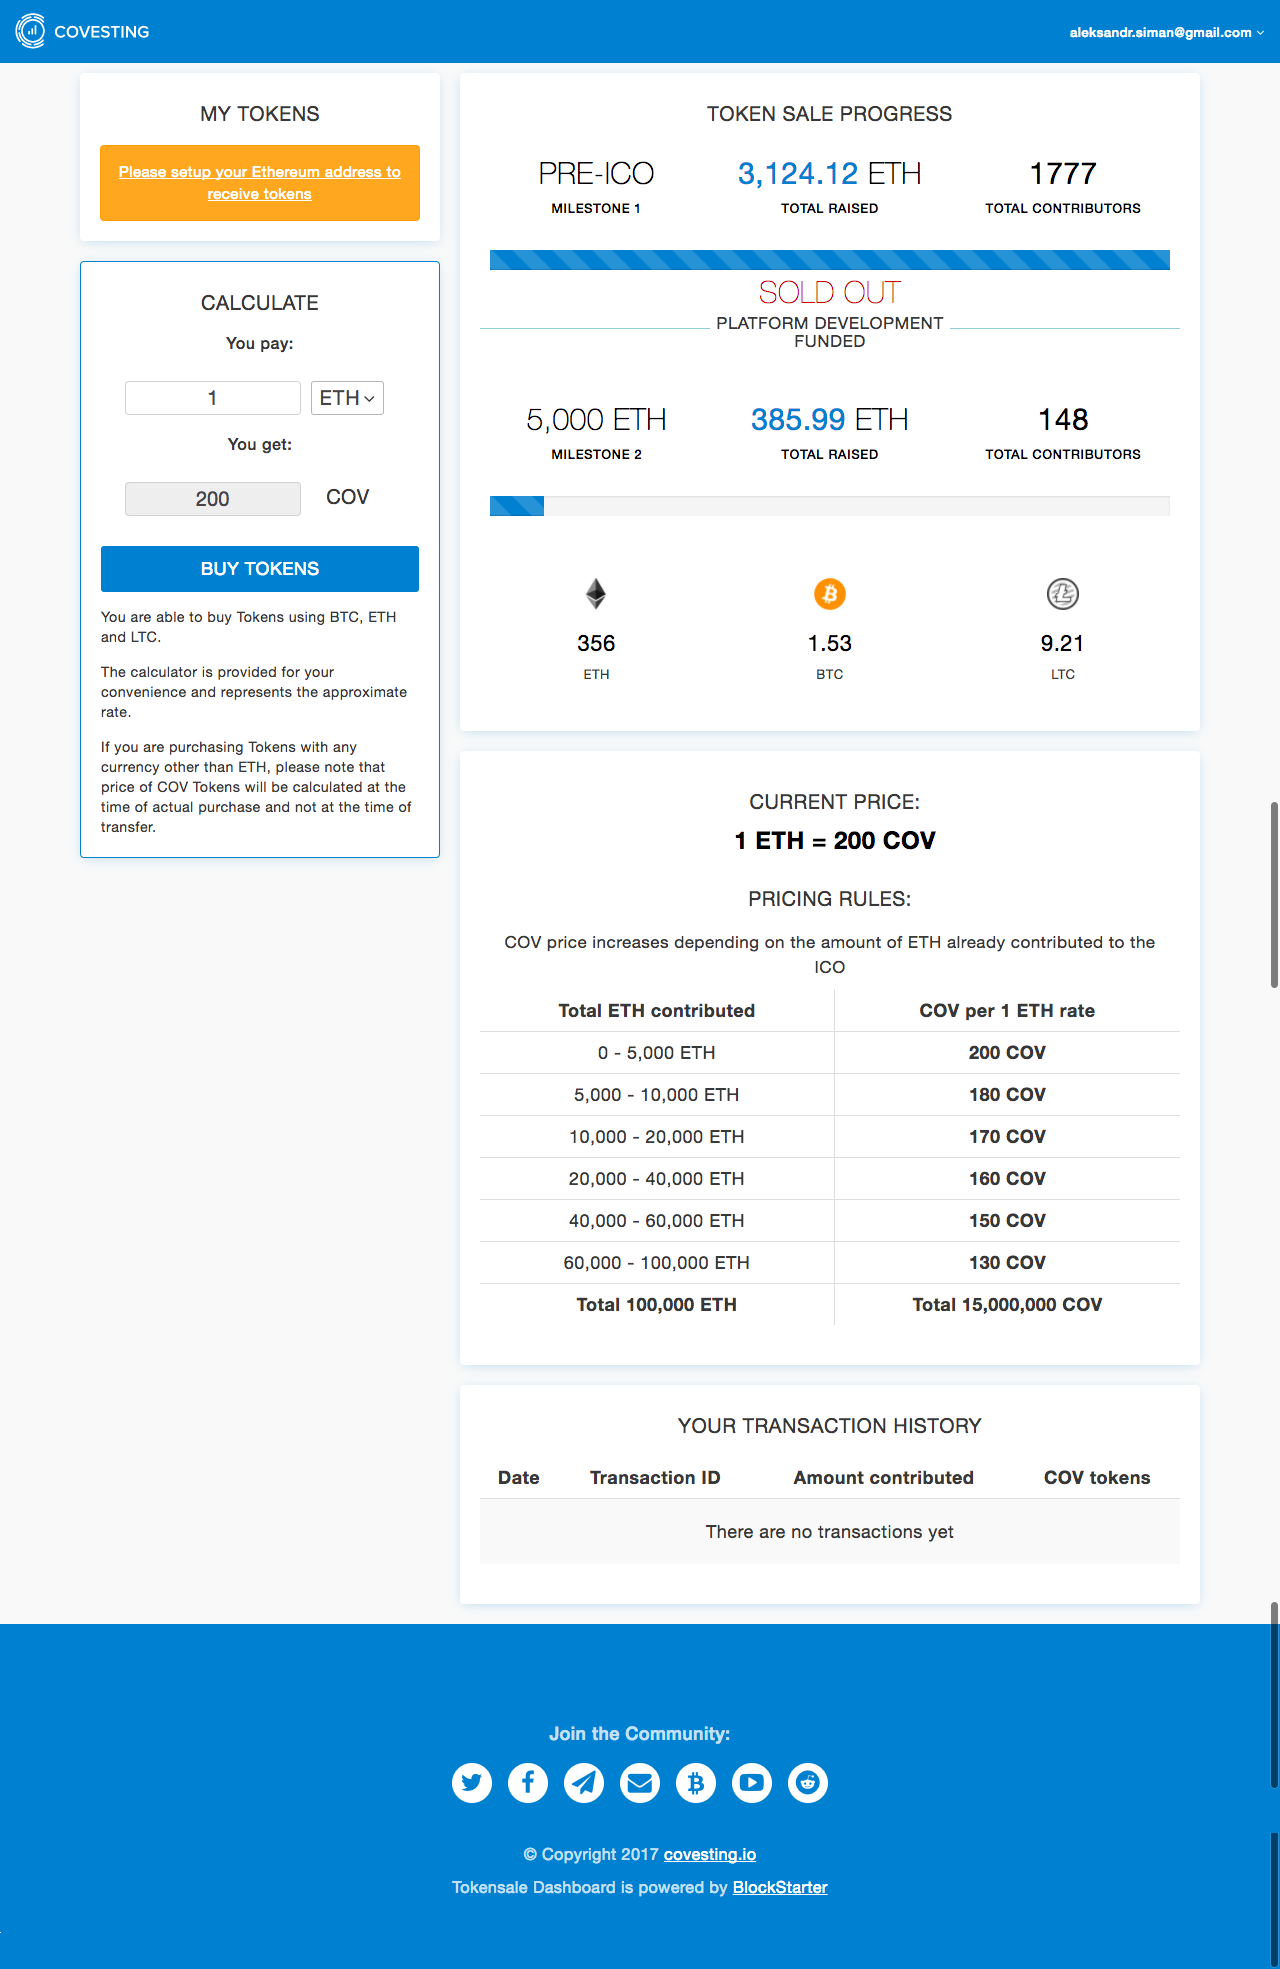Click the COV tokens column header
The height and width of the screenshot is (1969, 1280).
tap(1097, 1478)
